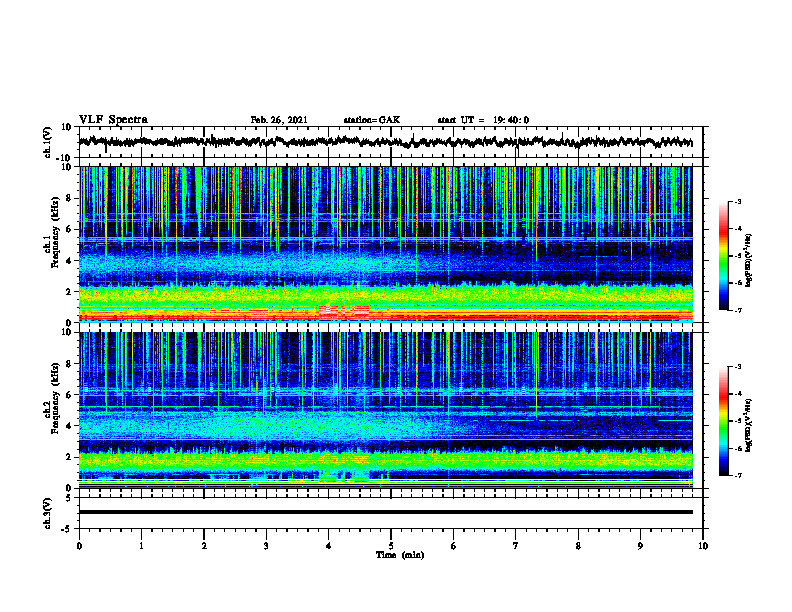This screenshot has height=612, width=792.
Task: Click the "8" kHz tick on ch.1 spectrogram
Action: click(69, 198)
